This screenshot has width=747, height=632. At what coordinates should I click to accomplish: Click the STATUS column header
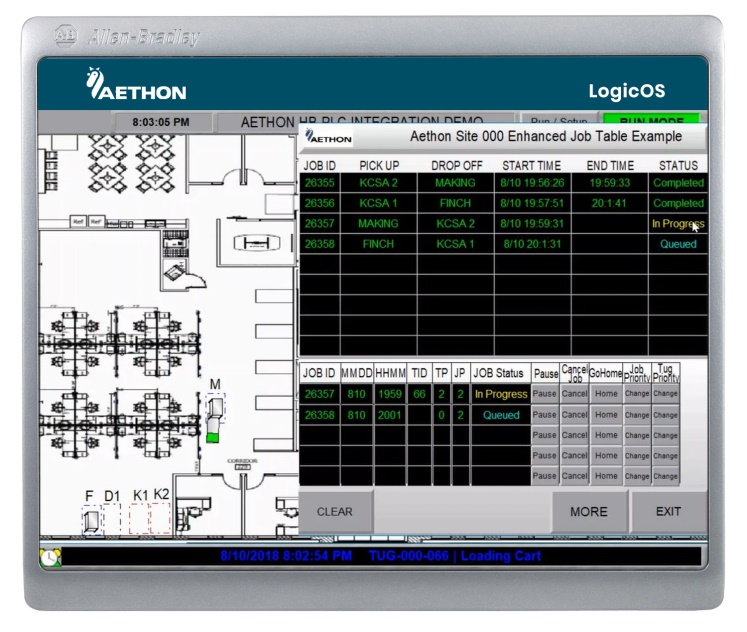[x=678, y=166]
